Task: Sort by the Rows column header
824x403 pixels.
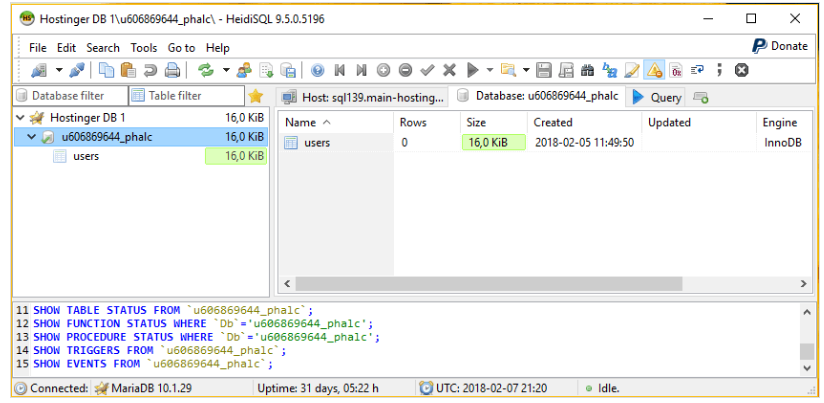Action: (427, 122)
